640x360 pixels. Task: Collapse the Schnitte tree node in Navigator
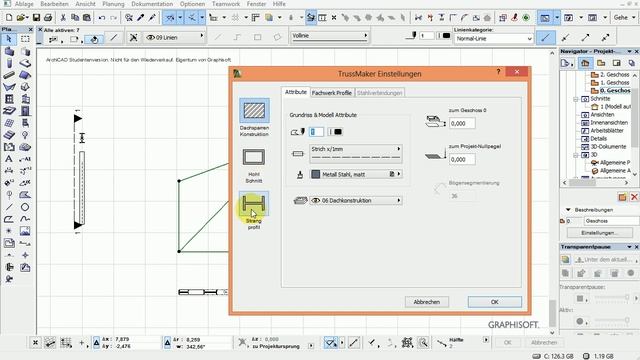click(x=576, y=99)
